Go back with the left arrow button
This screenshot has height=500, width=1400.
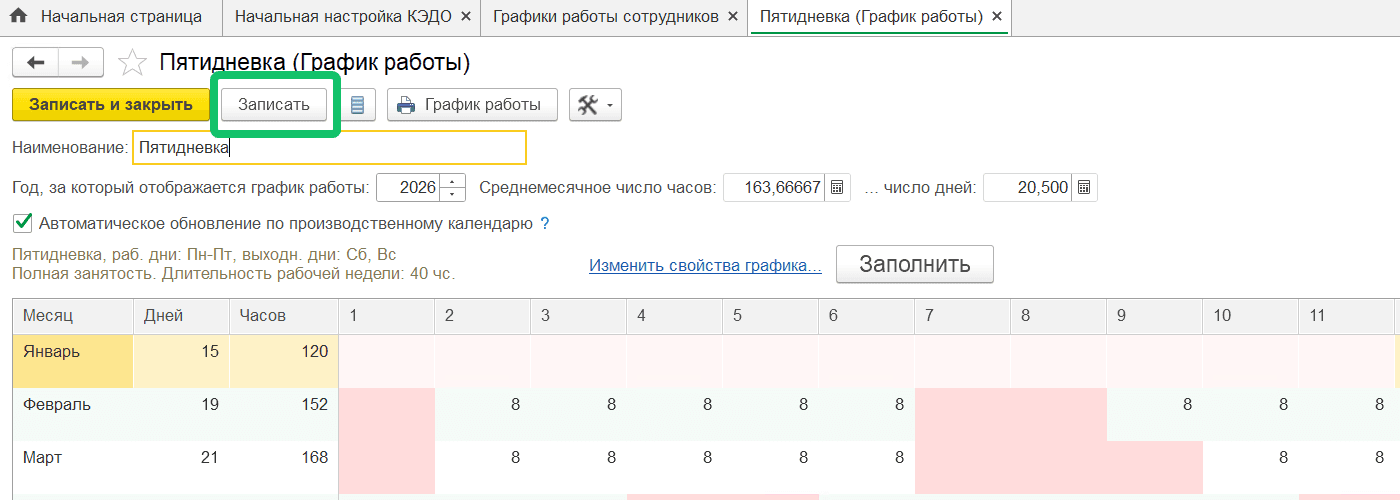pos(36,62)
